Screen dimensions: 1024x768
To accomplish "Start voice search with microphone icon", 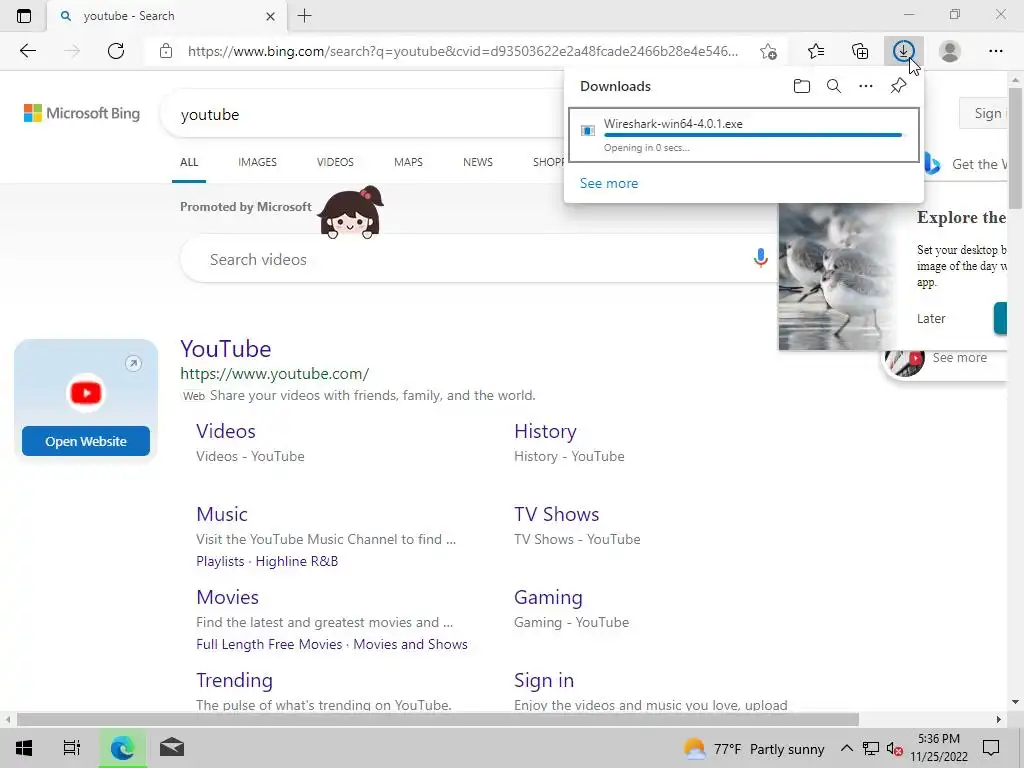I will pos(760,259).
